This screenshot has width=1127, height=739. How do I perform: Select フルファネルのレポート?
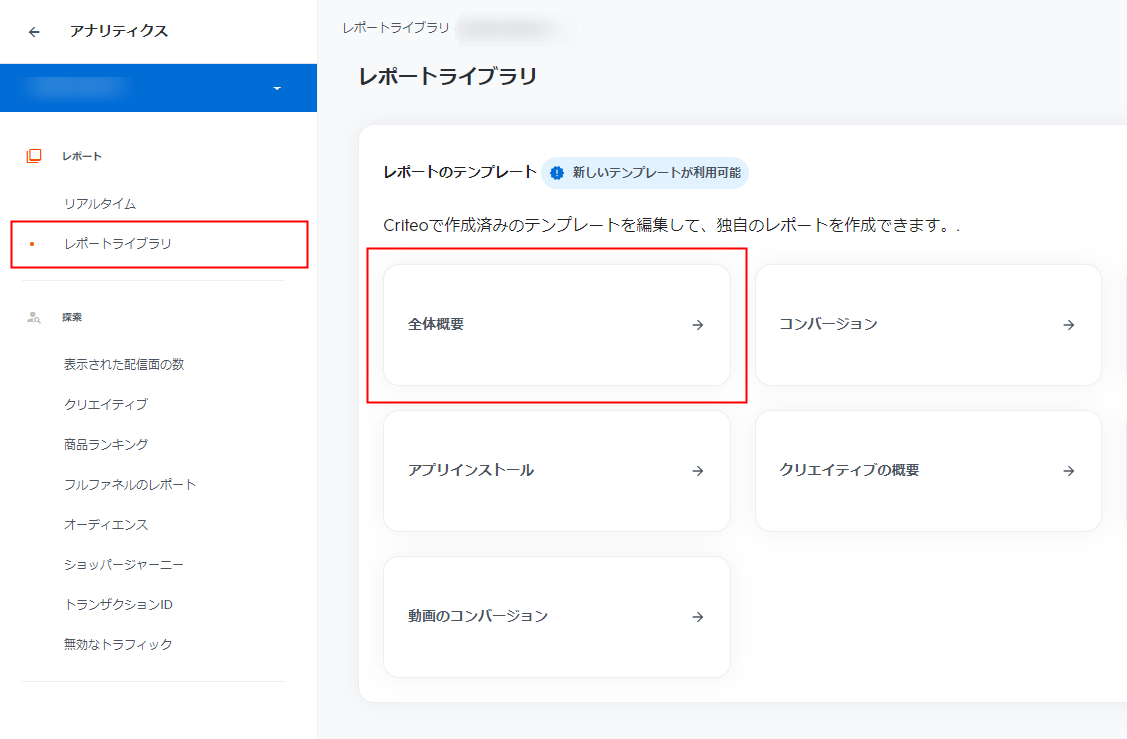(130, 485)
